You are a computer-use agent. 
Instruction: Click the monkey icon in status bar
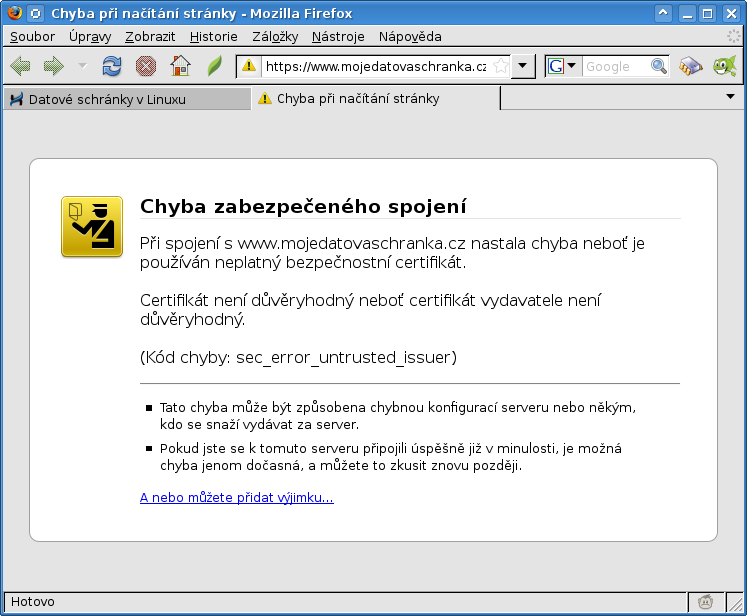pos(705,602)
